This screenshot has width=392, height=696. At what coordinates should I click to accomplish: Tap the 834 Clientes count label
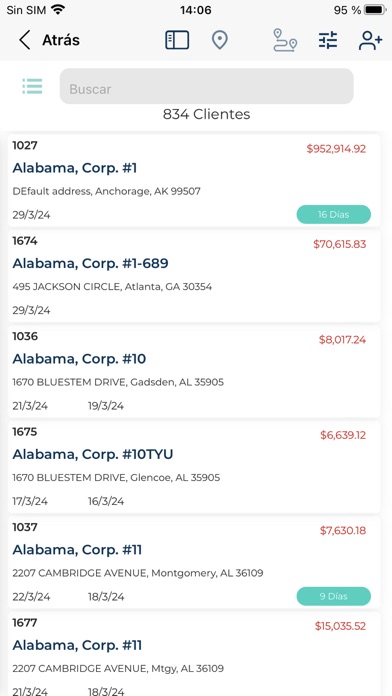[x=206, y=114]
